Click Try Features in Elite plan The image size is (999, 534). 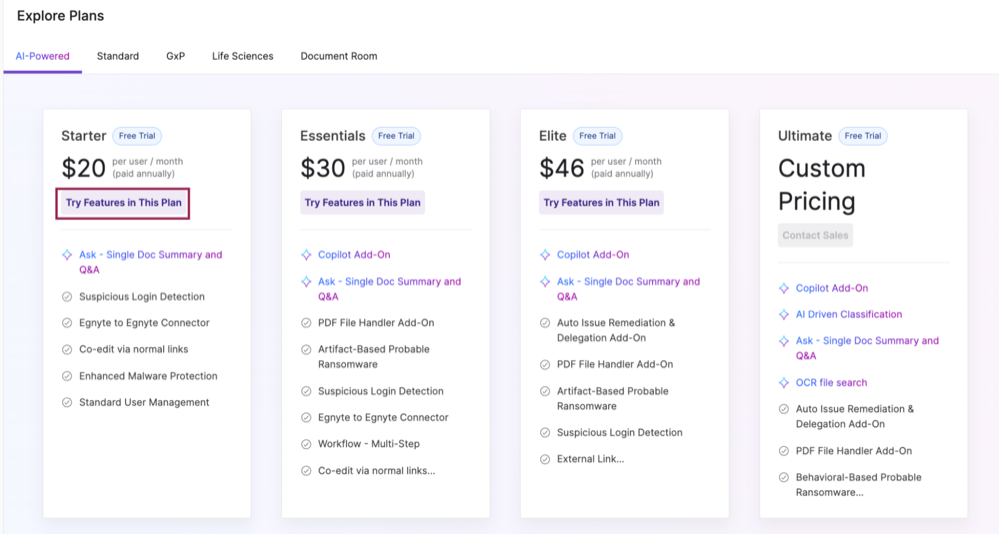tap(601, 203)
